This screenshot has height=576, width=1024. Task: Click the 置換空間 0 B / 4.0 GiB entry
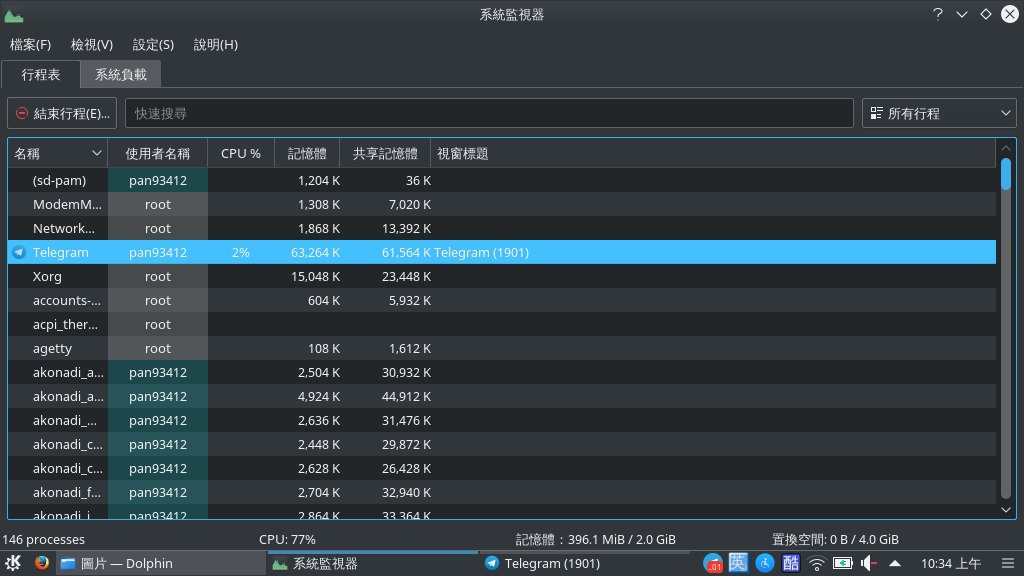click(835, 539)
